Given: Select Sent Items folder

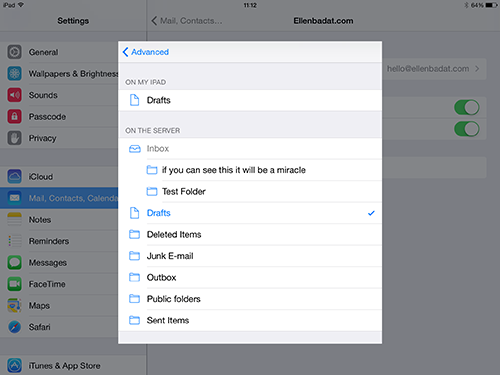Looking at the screenshot, I should tap(250, 320).
